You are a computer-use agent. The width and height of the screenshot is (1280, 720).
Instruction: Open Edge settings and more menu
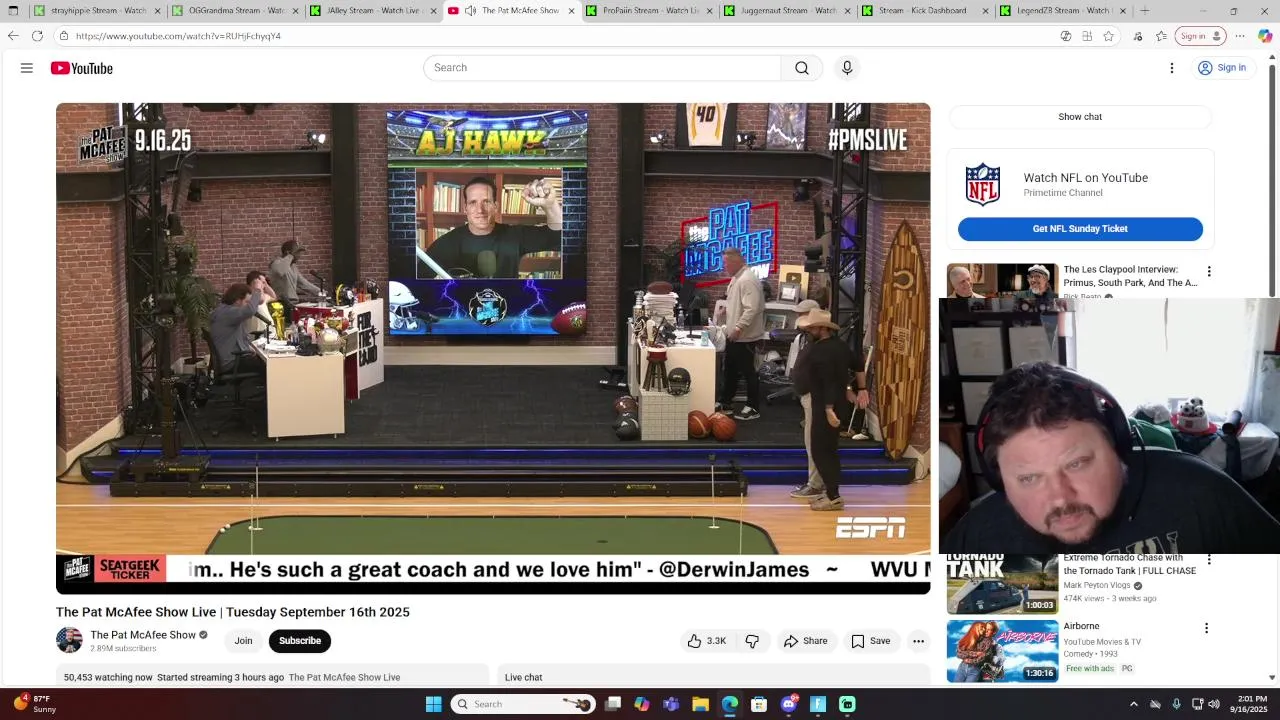(1240, 36)
